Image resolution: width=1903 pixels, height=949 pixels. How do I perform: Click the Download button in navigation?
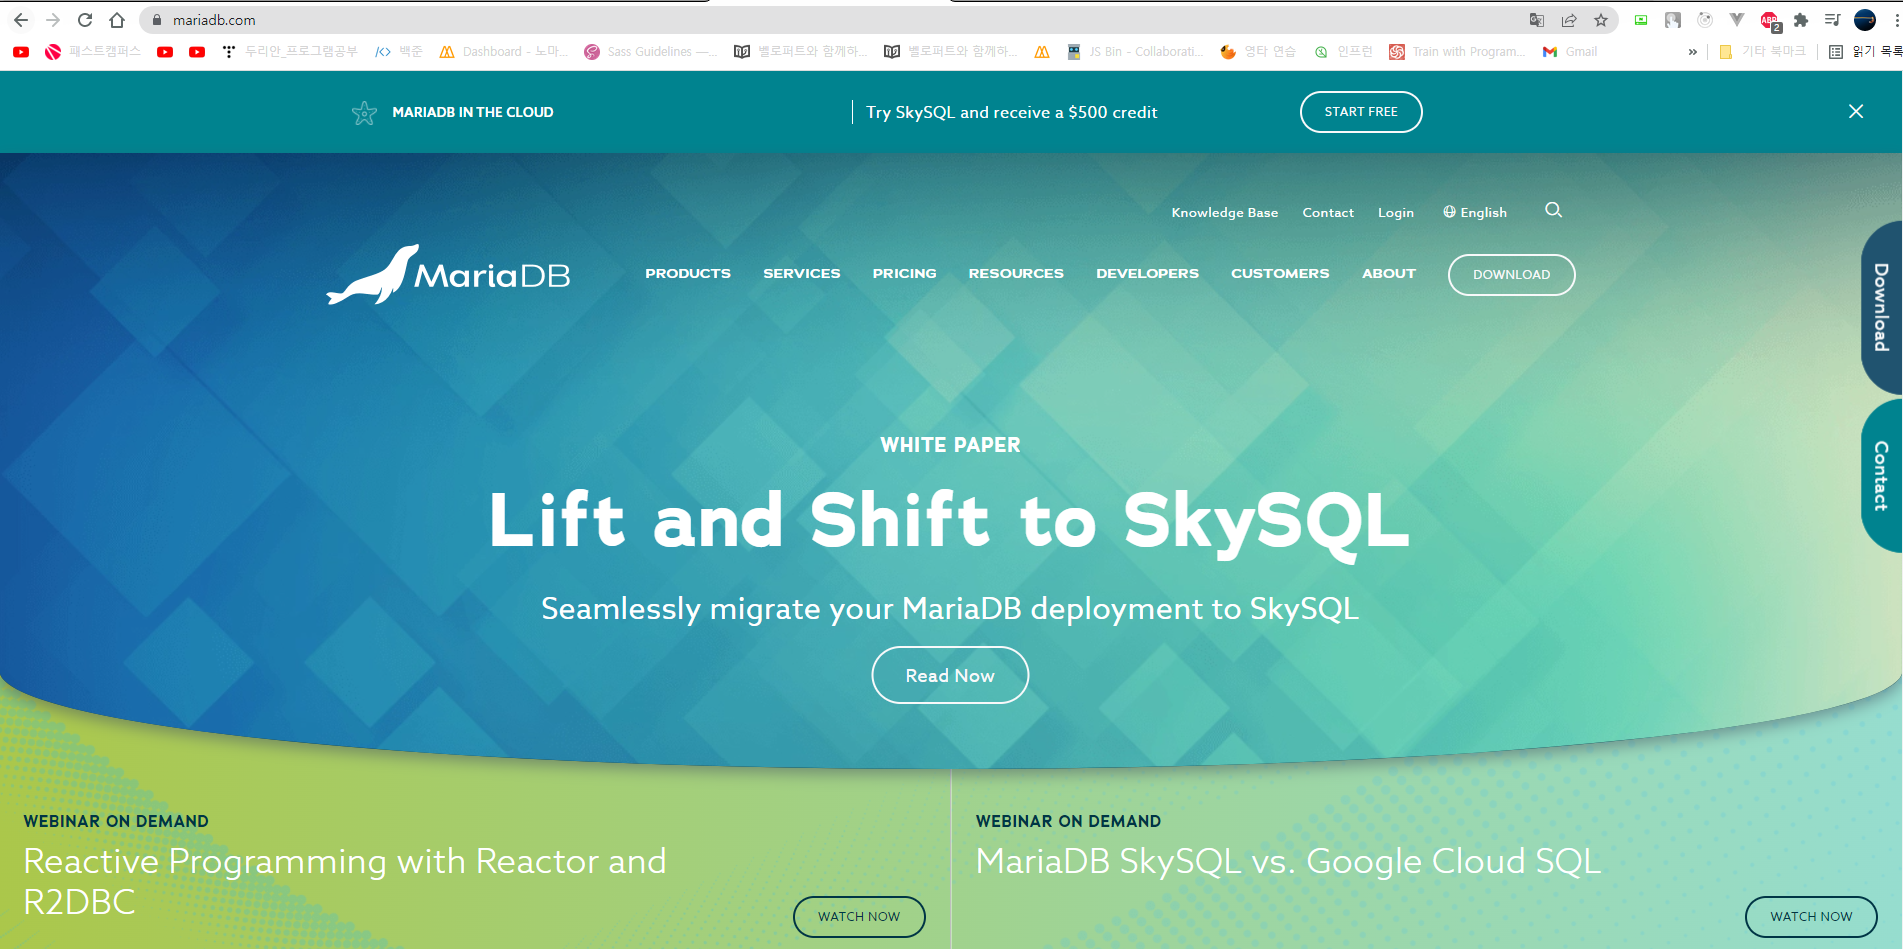1512,275
